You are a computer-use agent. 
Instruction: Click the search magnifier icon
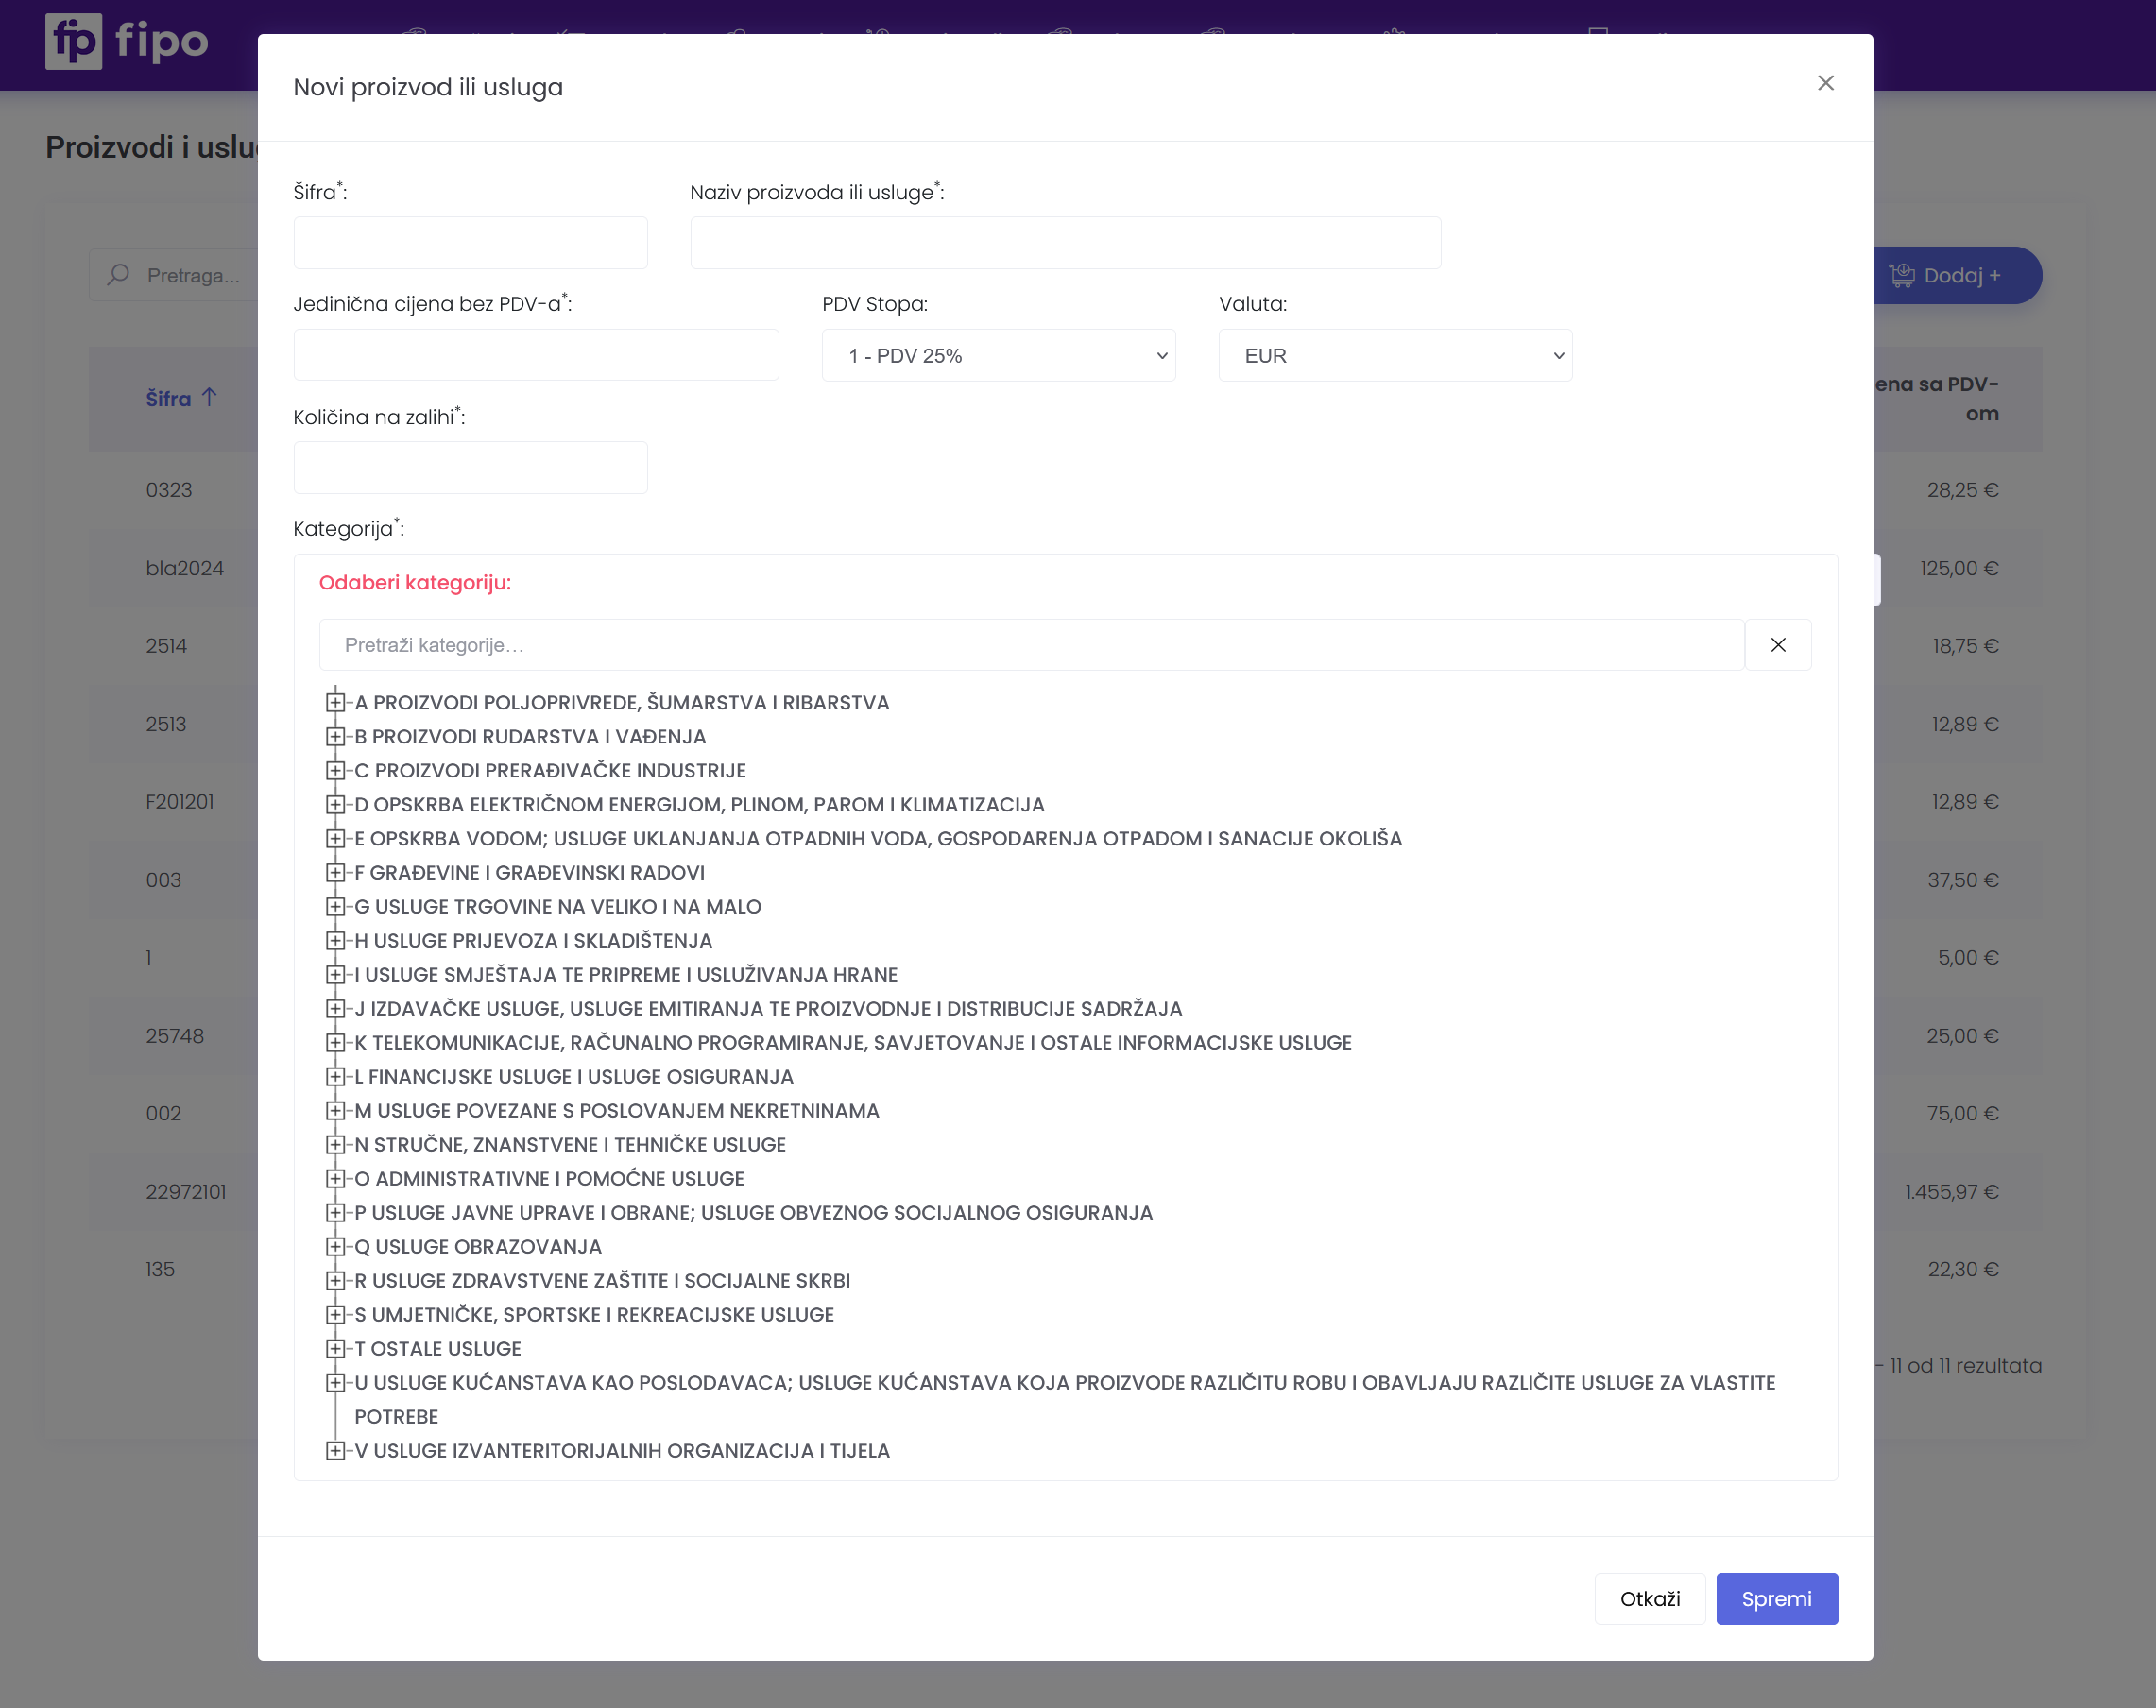tap(119, 274)
